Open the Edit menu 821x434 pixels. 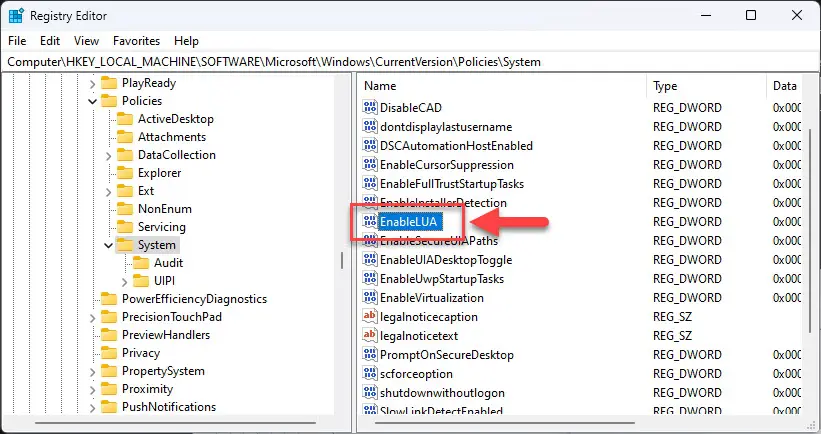tap(50, 41)
